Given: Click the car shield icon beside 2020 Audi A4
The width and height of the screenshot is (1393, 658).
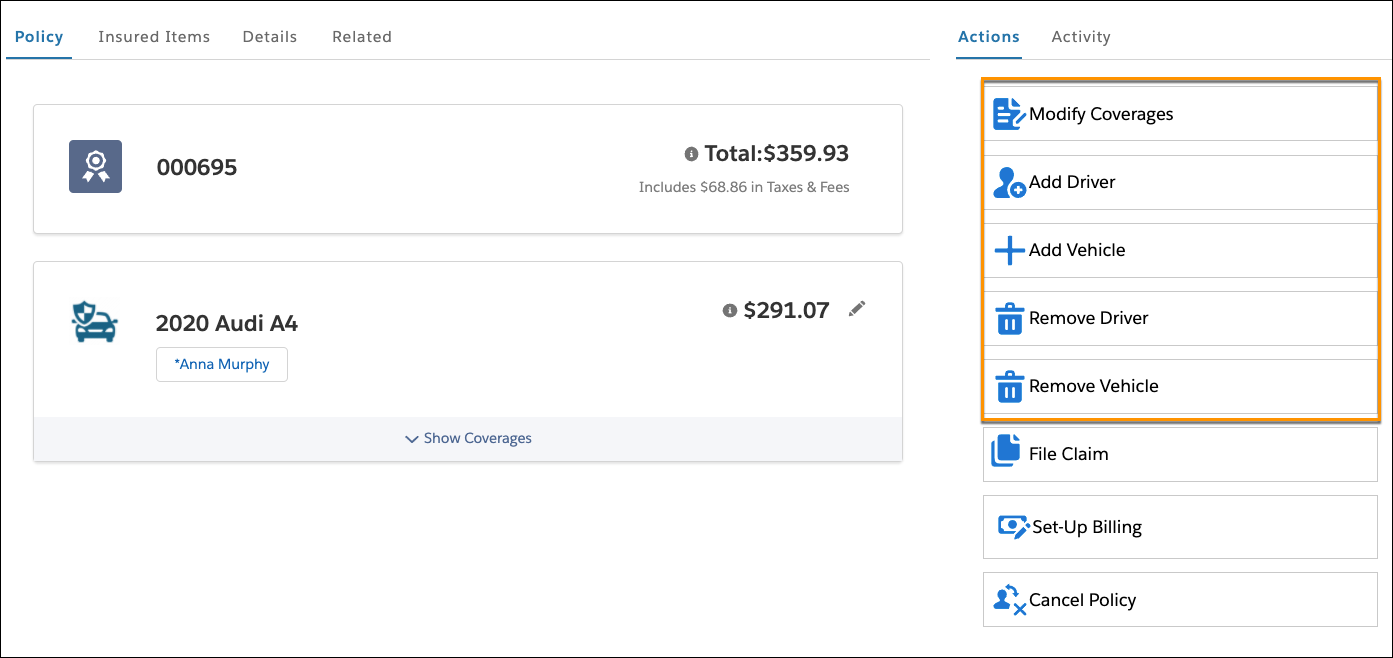Looking at the screenshot, I should [95, 322].
